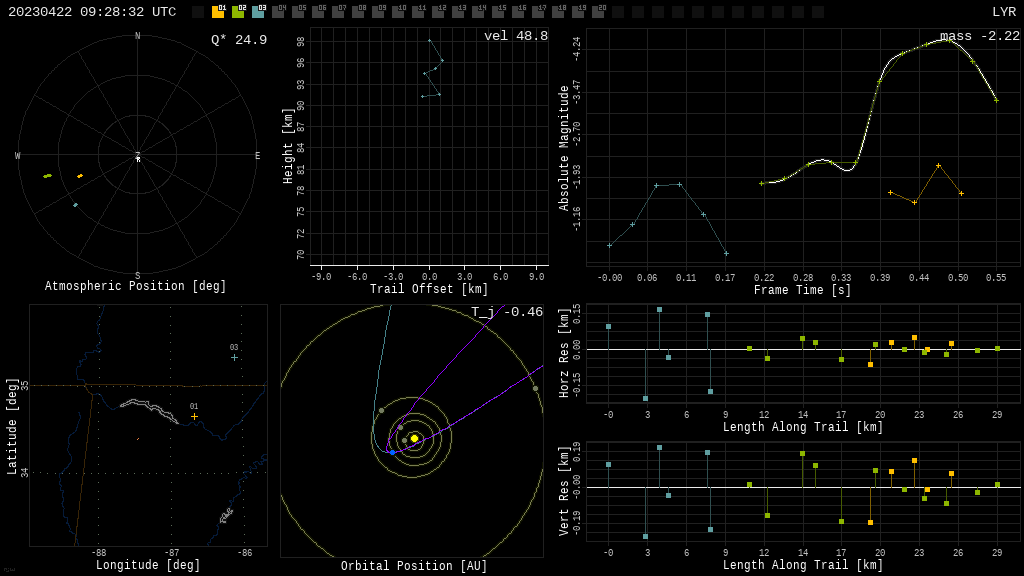
Task: Toggle the green station 02 indicator
Action: 238,12
